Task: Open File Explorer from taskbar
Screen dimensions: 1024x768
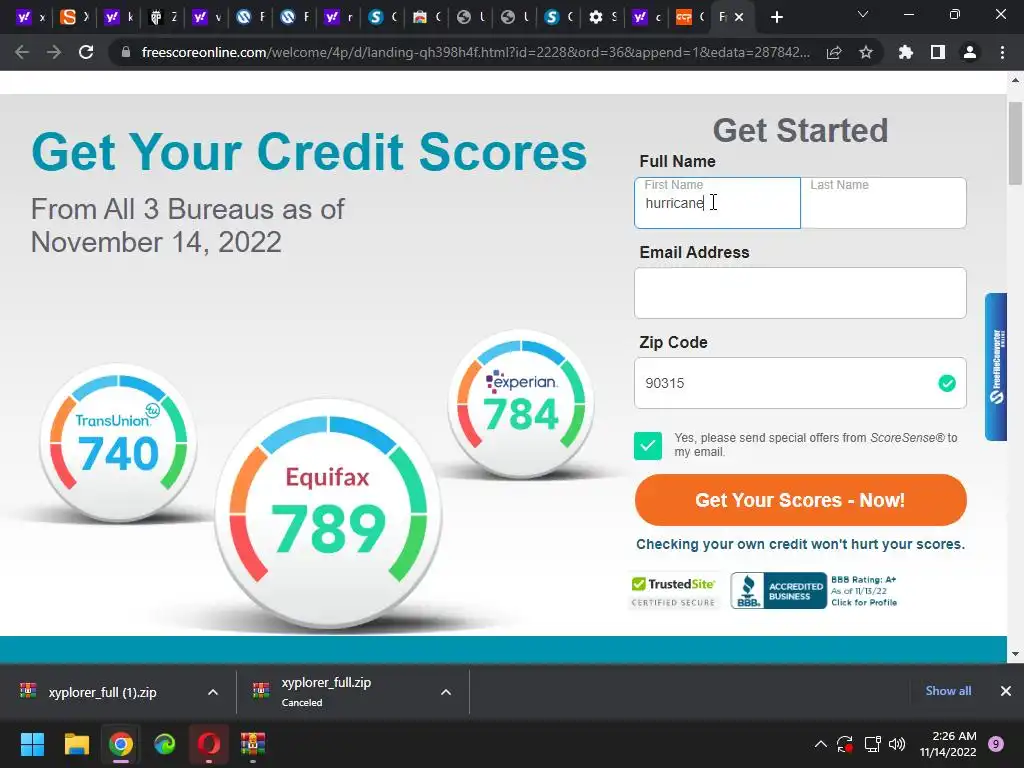Action: (76, 744)
